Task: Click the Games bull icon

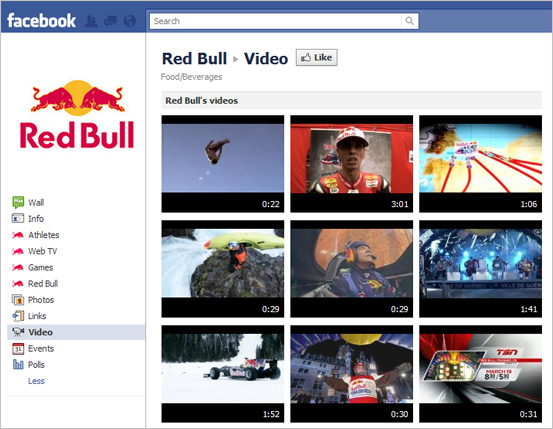Action: click(x=18, y=267)
